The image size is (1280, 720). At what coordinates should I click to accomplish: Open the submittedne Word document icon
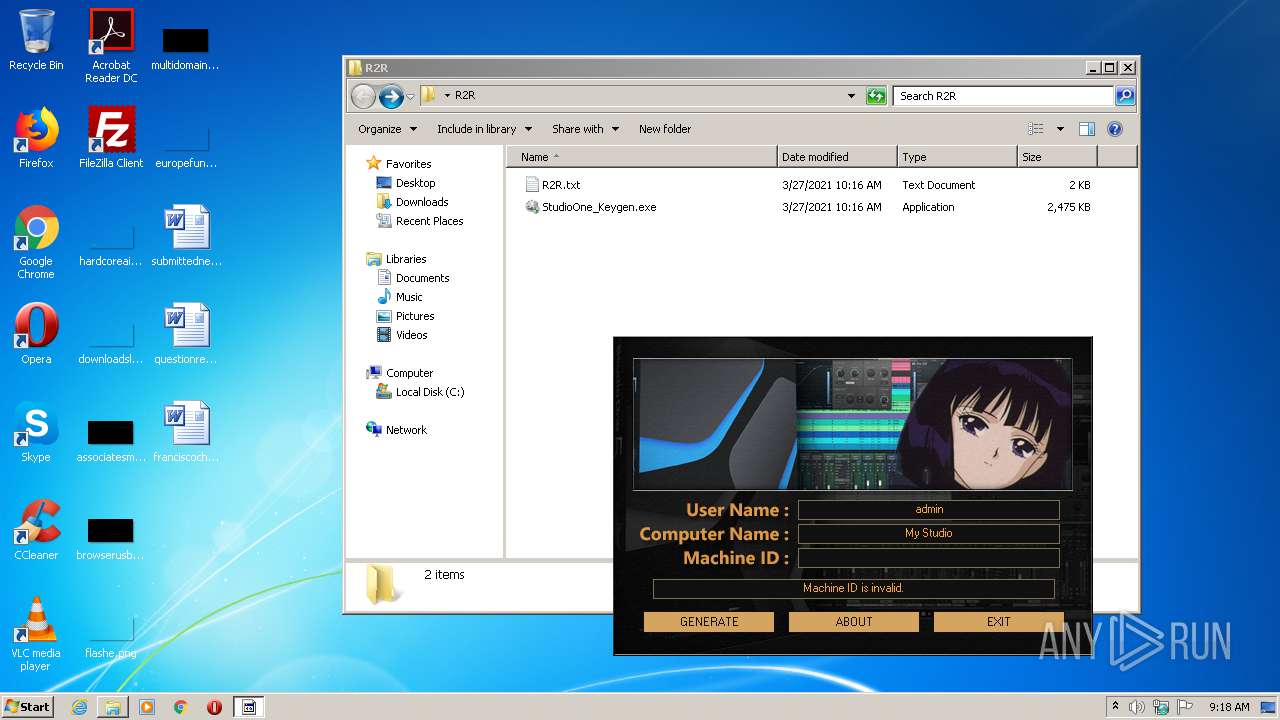click(x=186, y=236)
